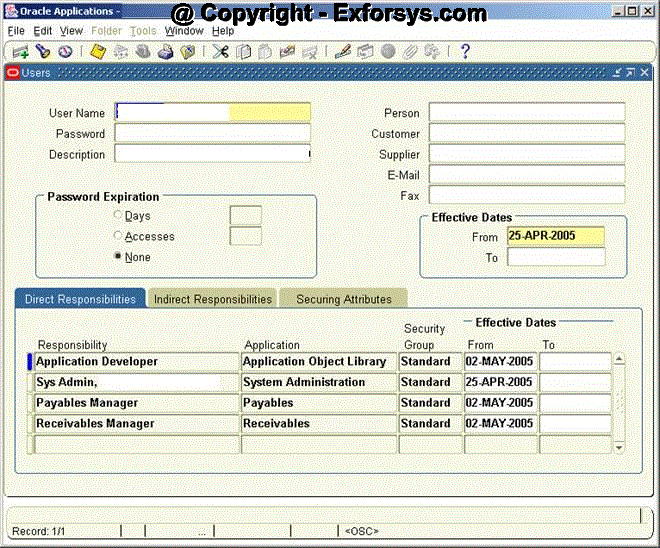Select the Days password expiration option
Screen dimensions: 660x548
coord(119,216)
